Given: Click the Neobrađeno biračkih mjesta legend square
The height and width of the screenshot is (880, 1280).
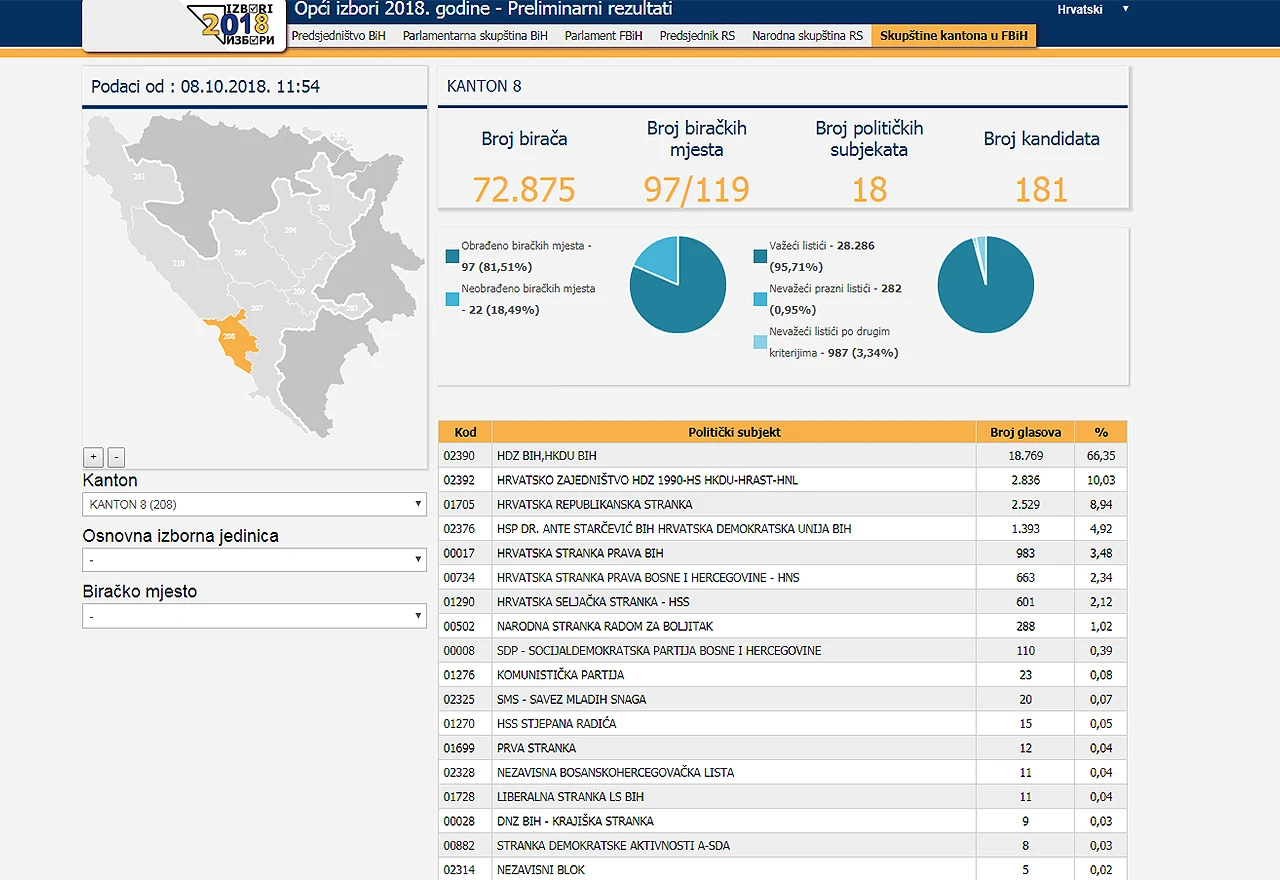Looking at the screenshot, I should (x=453, y=299).
